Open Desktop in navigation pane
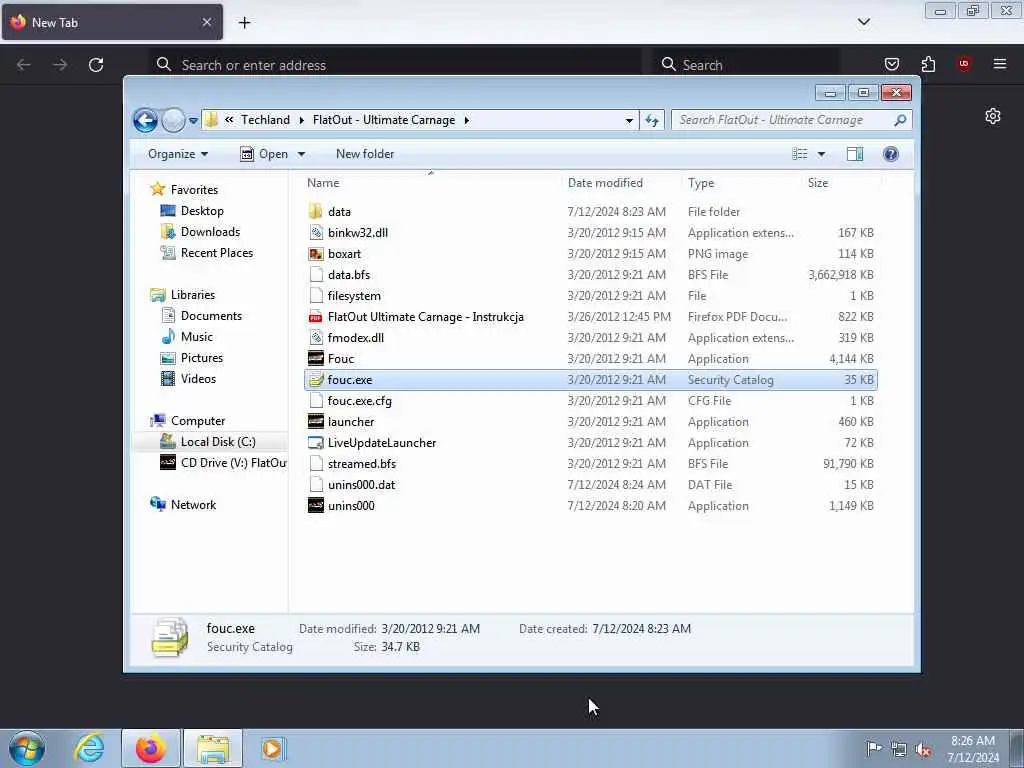This screenshot has width=1024, height=768. coord(202,211)
